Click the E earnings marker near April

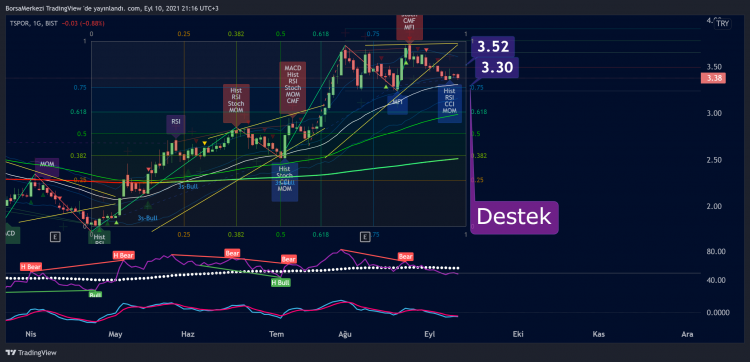point(56,236)
